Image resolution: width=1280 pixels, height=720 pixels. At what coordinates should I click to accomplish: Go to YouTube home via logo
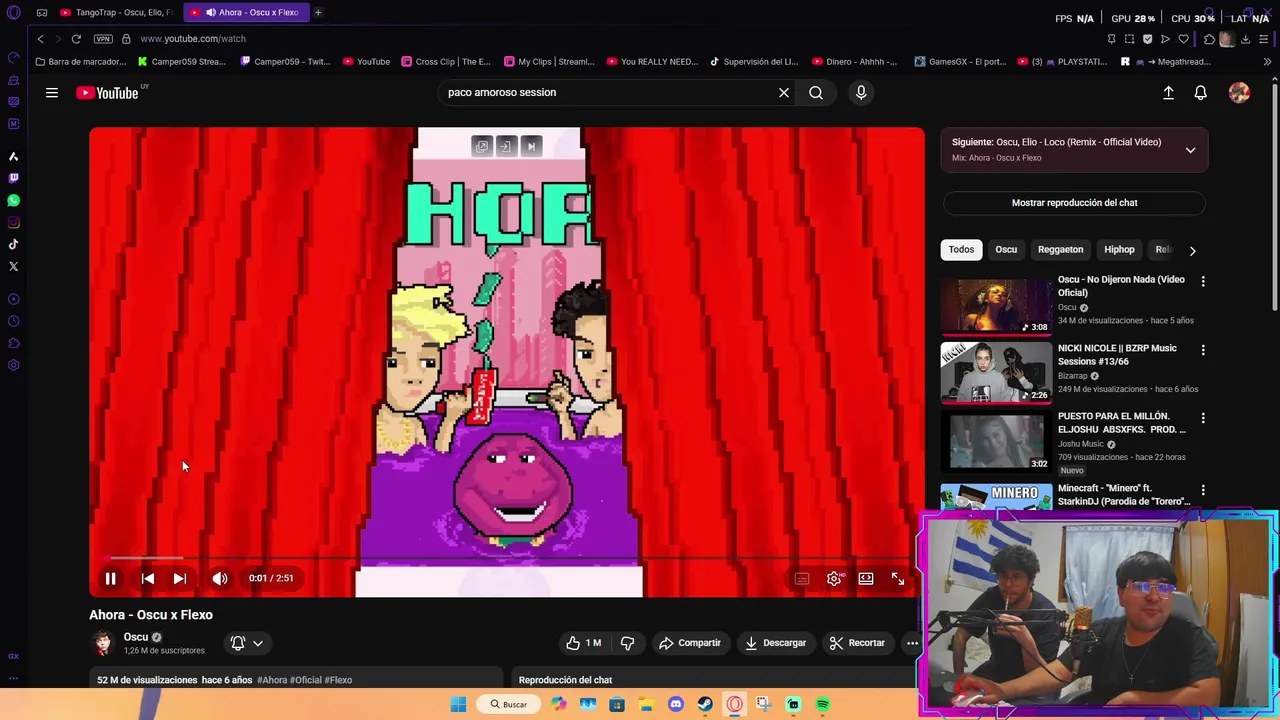[107, 93]
